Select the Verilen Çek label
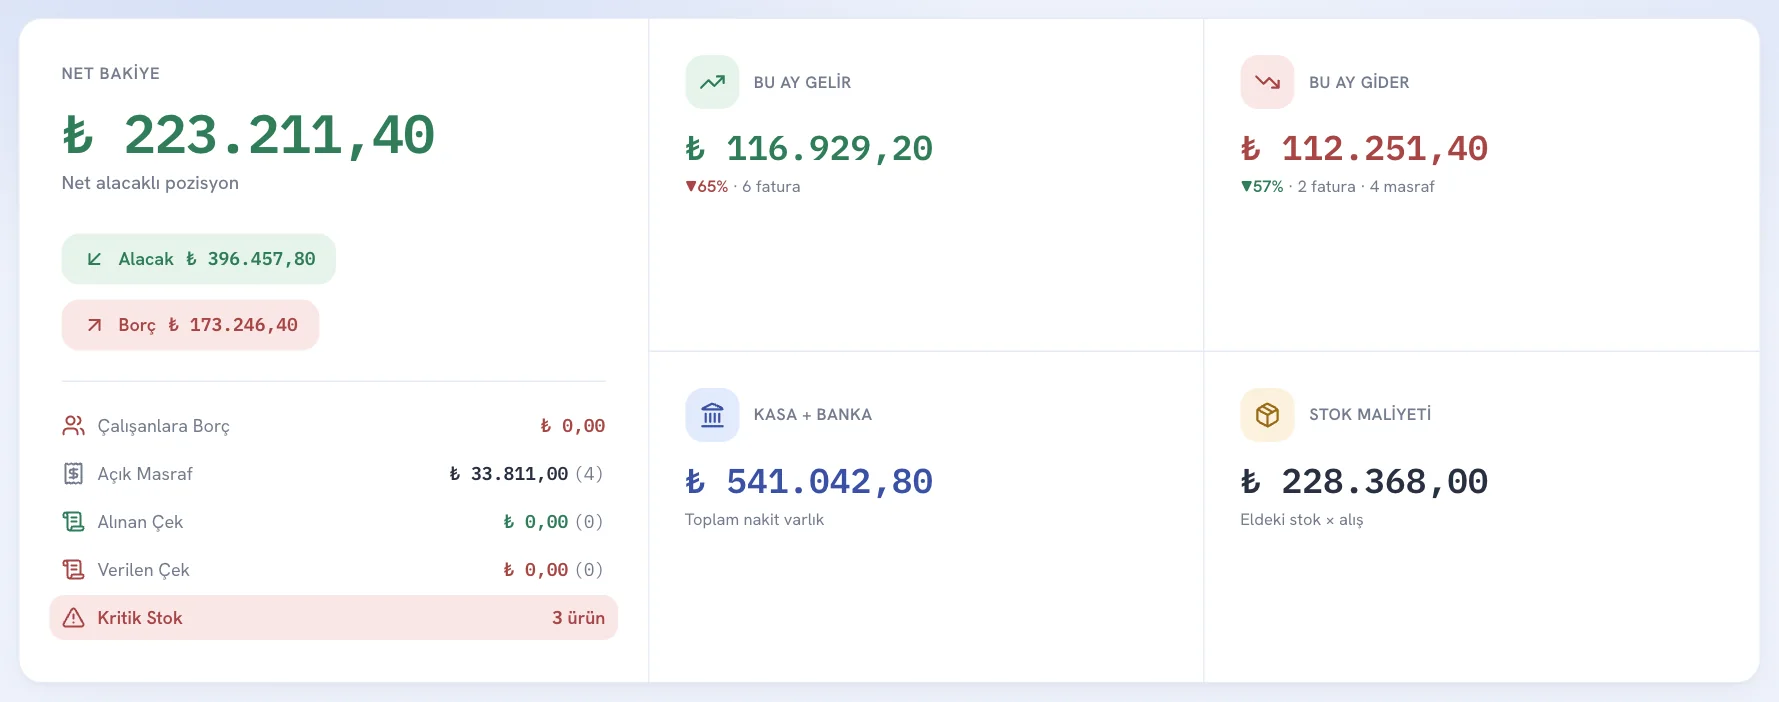This screenshot has height=702, width=1779. coord(143,570)
